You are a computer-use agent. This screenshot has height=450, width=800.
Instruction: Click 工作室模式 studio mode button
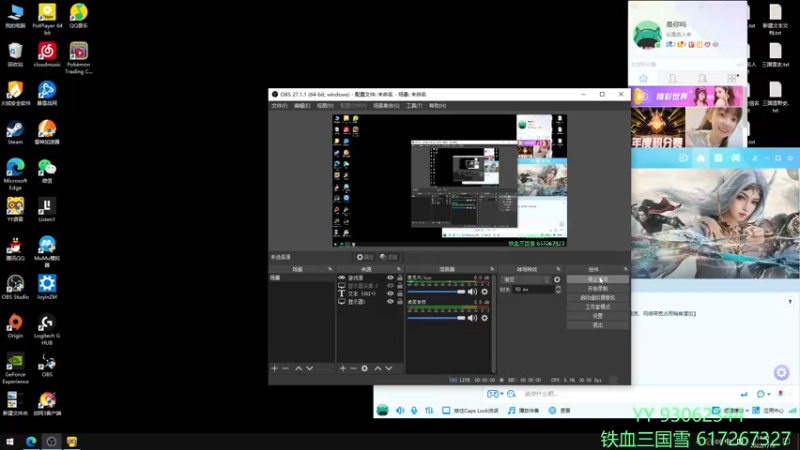597,307
